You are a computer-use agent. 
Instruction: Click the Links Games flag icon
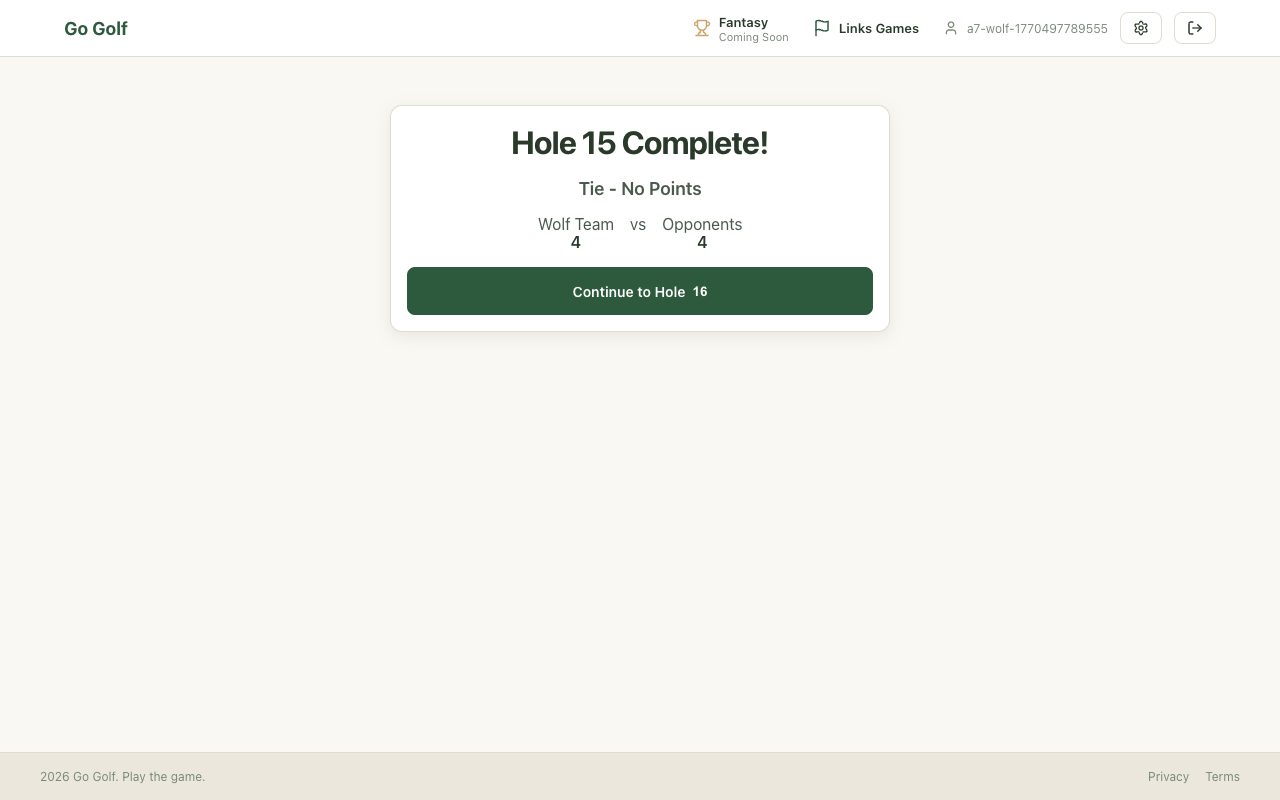[x=822, y=28]
